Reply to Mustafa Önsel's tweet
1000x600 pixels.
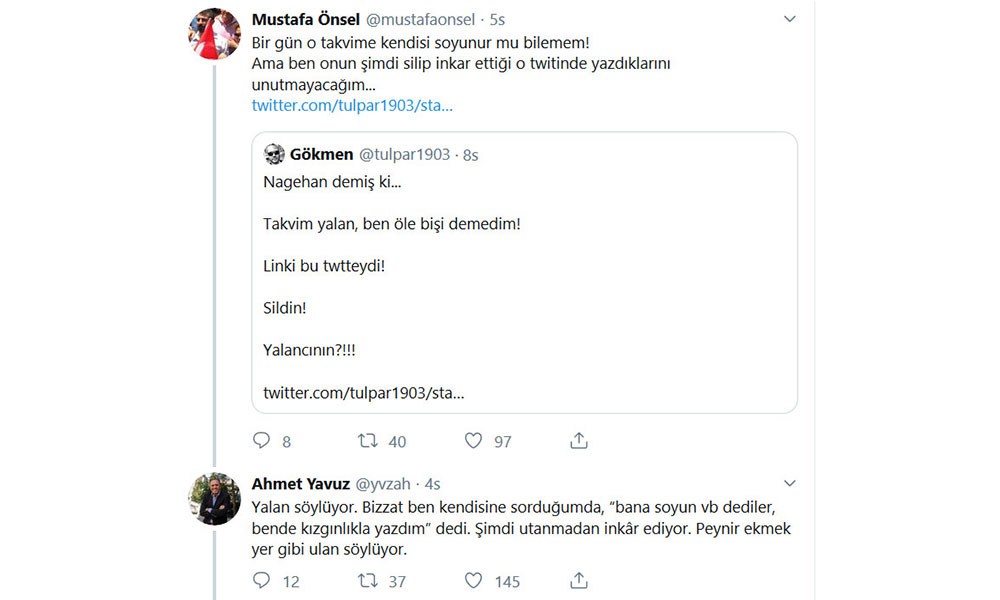(262, 441)
